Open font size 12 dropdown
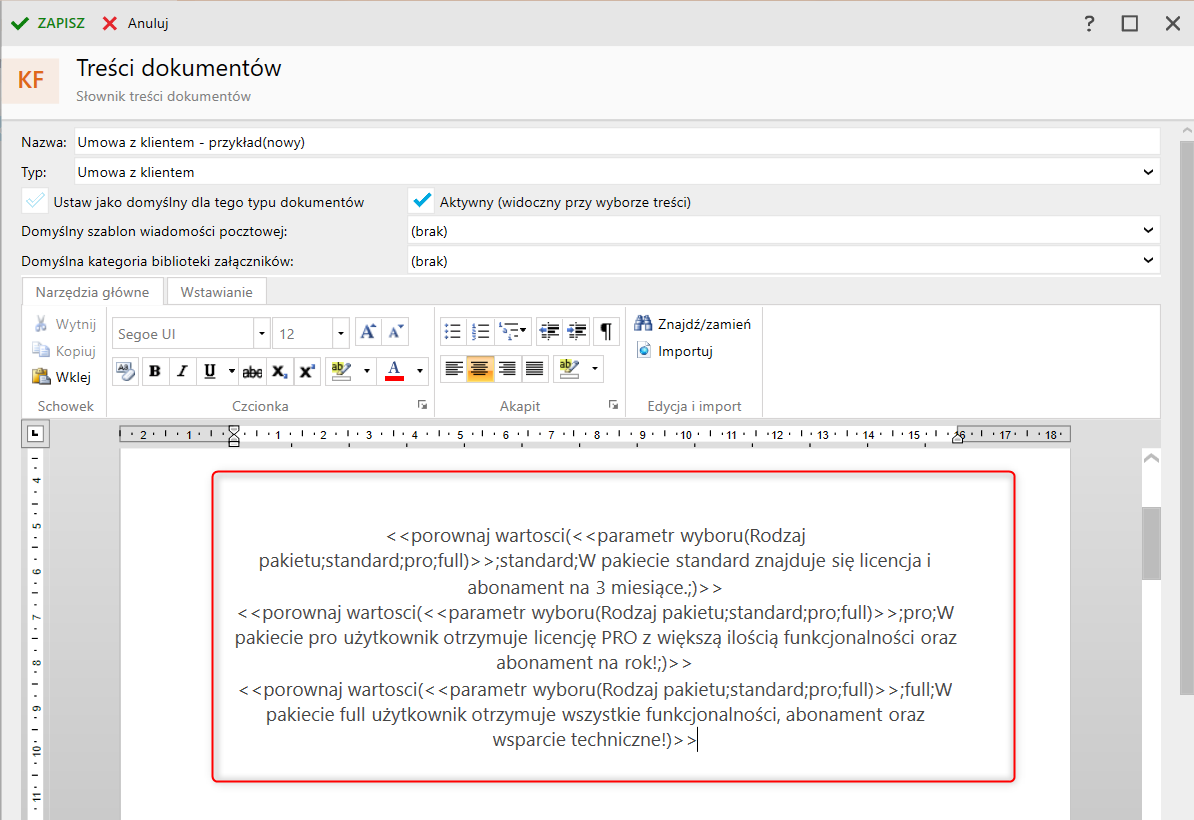The width and height of the screenshot is (1194, 820). (x=340, y=333)
